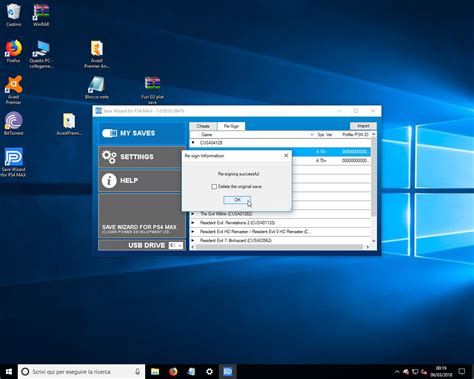Expand Resident Evil 7: Biohazard row
The image size is (474, 379).
tap(193, 240)
